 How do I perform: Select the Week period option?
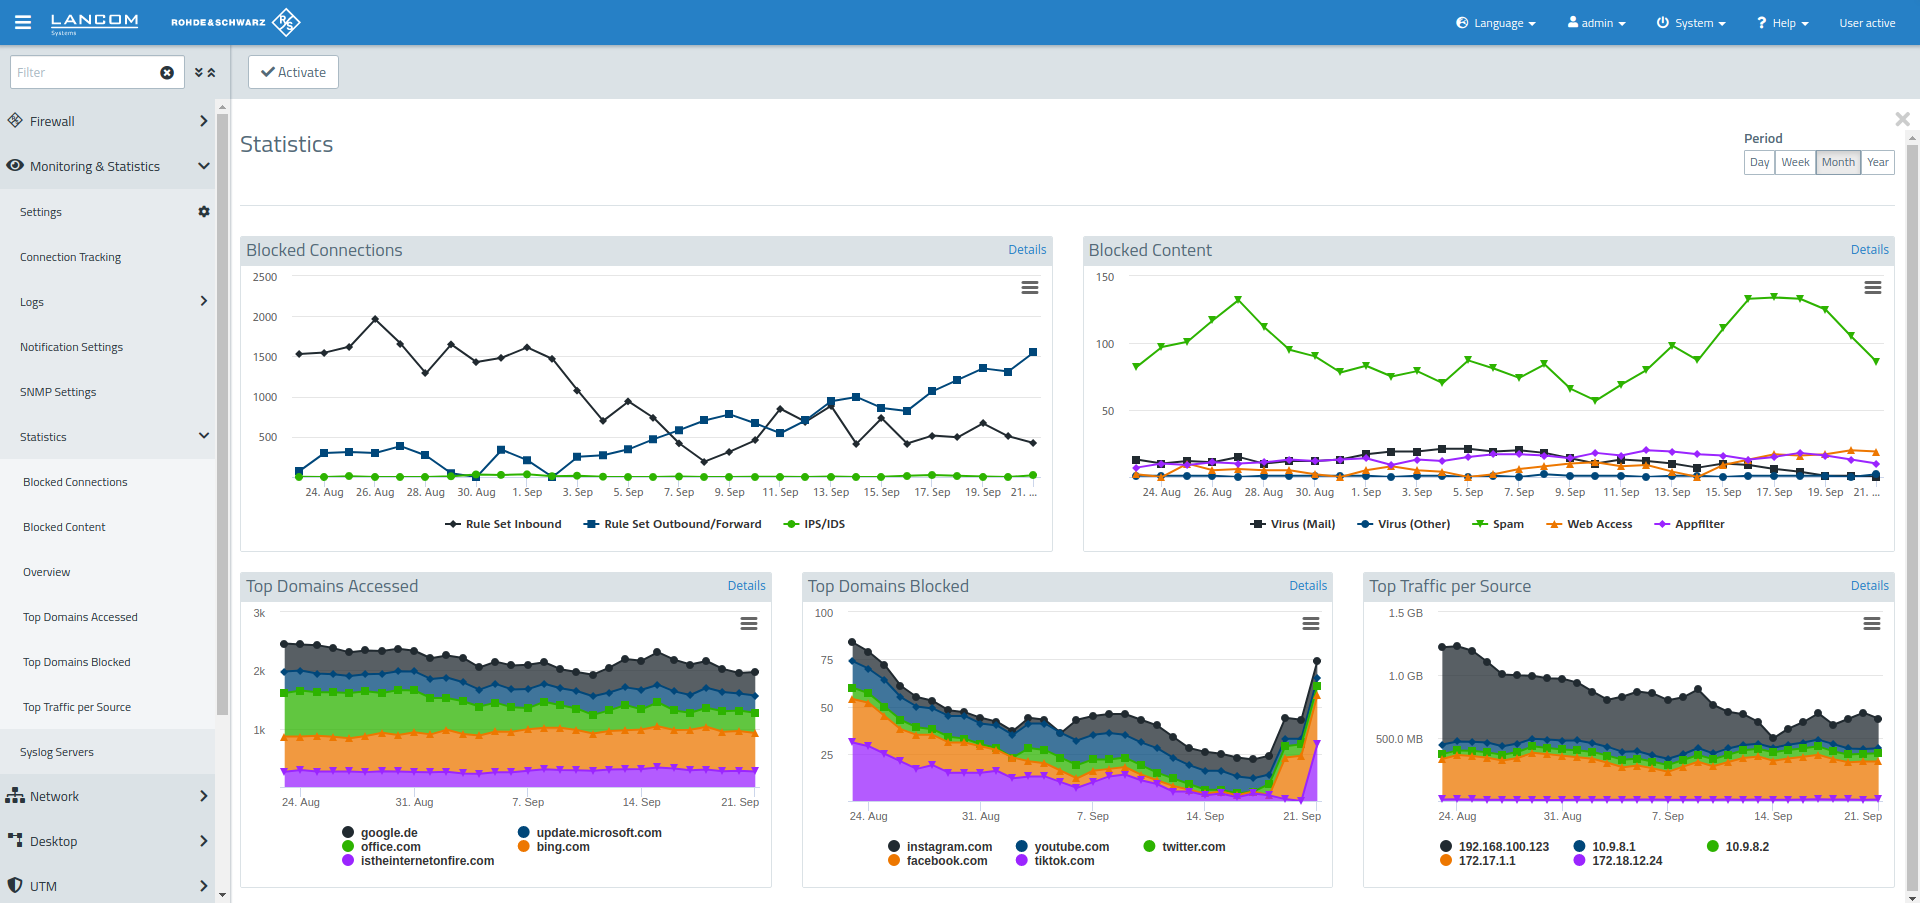[x=1796, y=162]
